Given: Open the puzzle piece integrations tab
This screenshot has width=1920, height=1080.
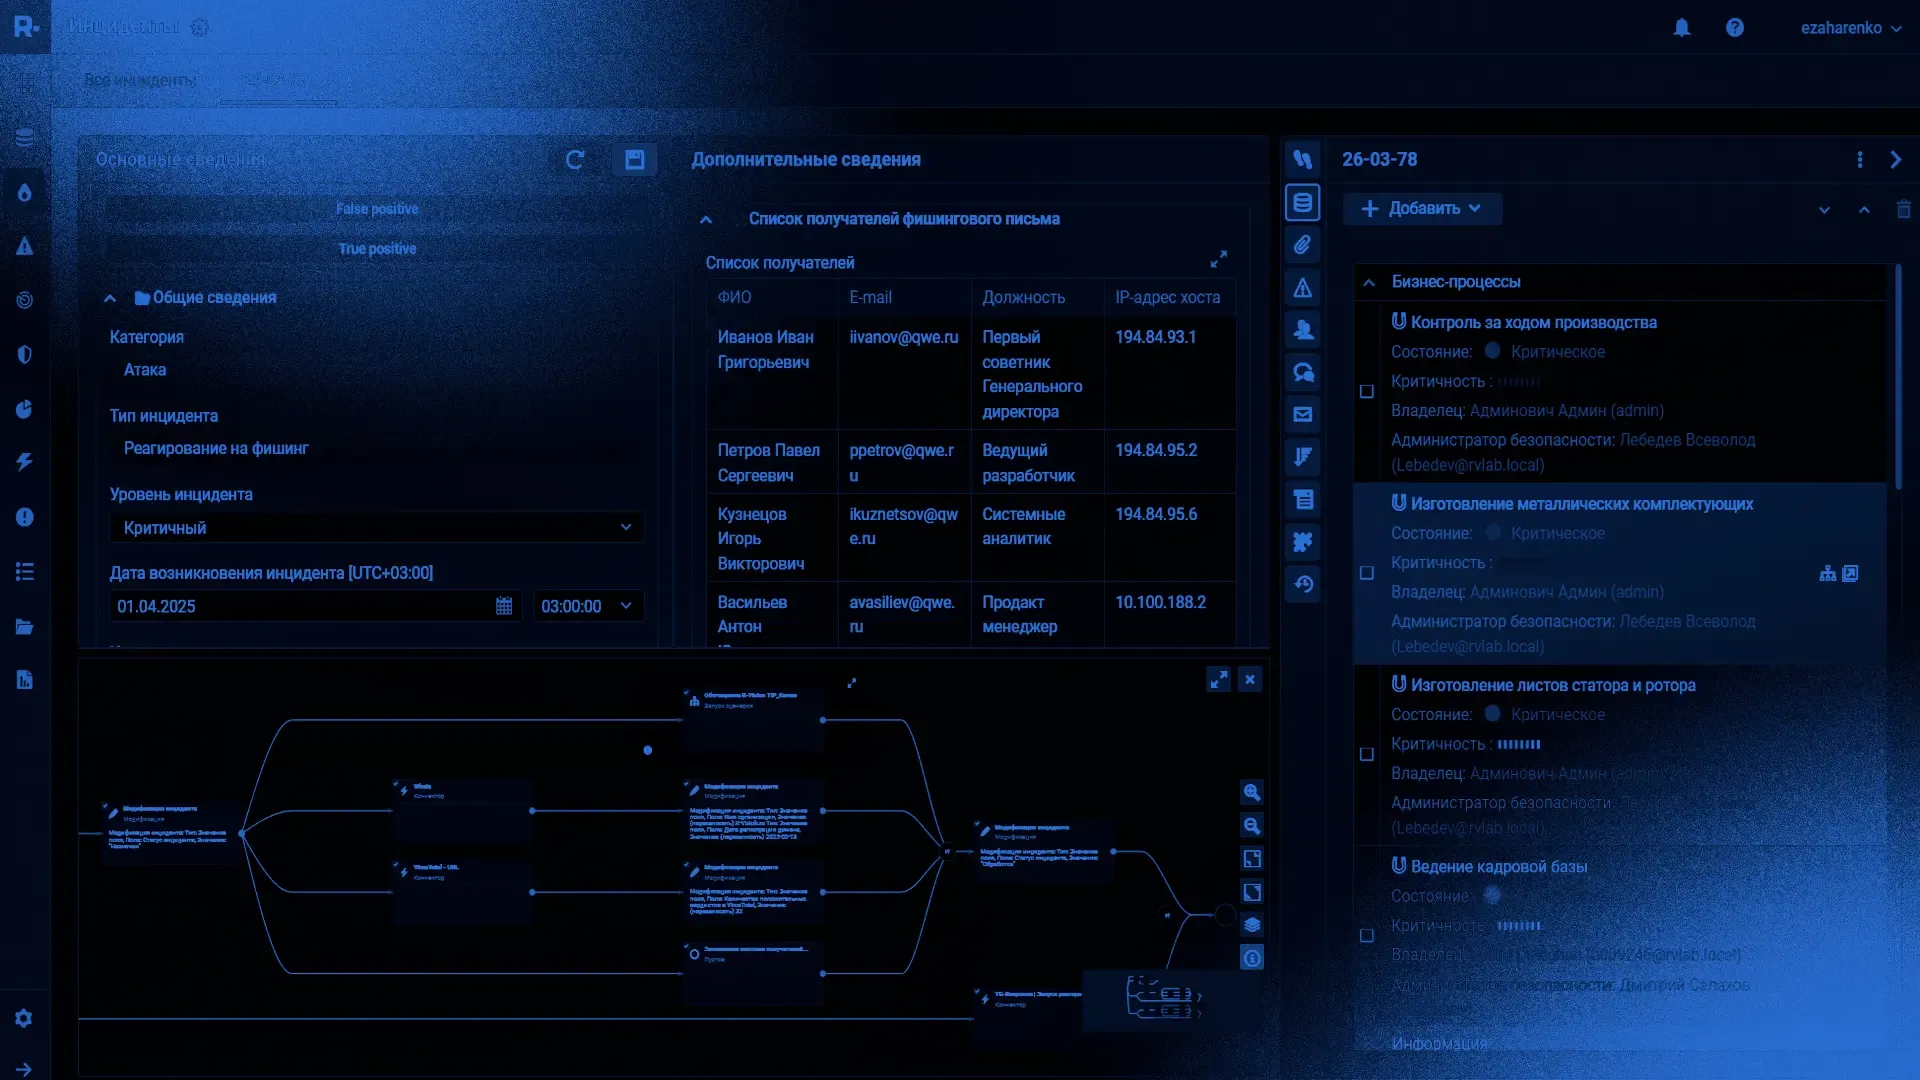Looking at the screenshot, I should pyautogui.click(x=1302, y=542).
